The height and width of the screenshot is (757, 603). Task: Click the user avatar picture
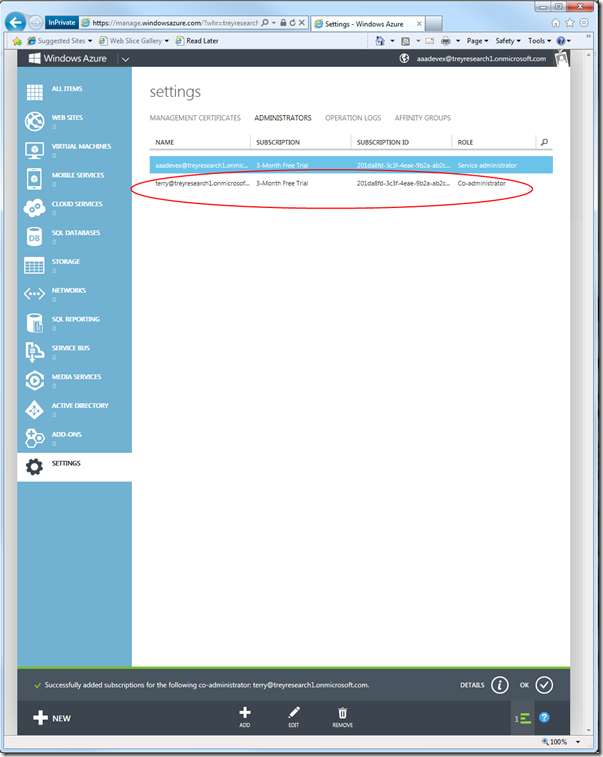pos(561,58)
